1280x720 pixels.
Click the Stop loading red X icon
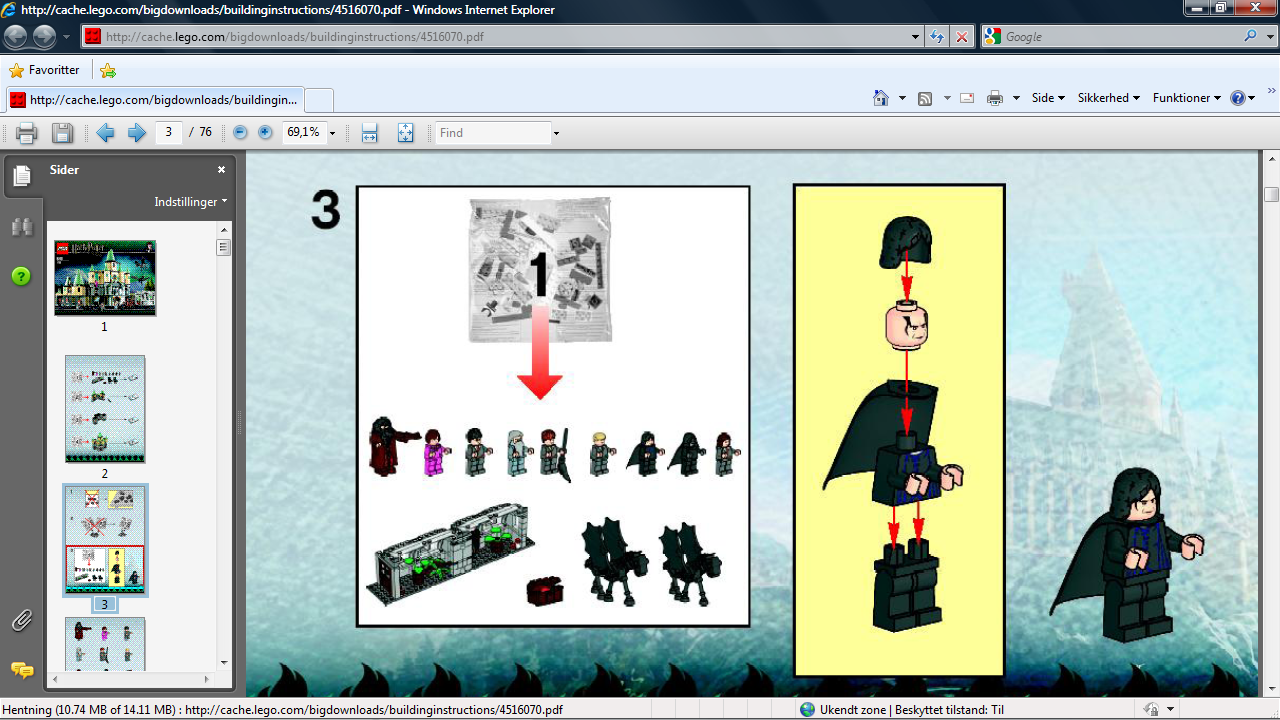point(961,37)
